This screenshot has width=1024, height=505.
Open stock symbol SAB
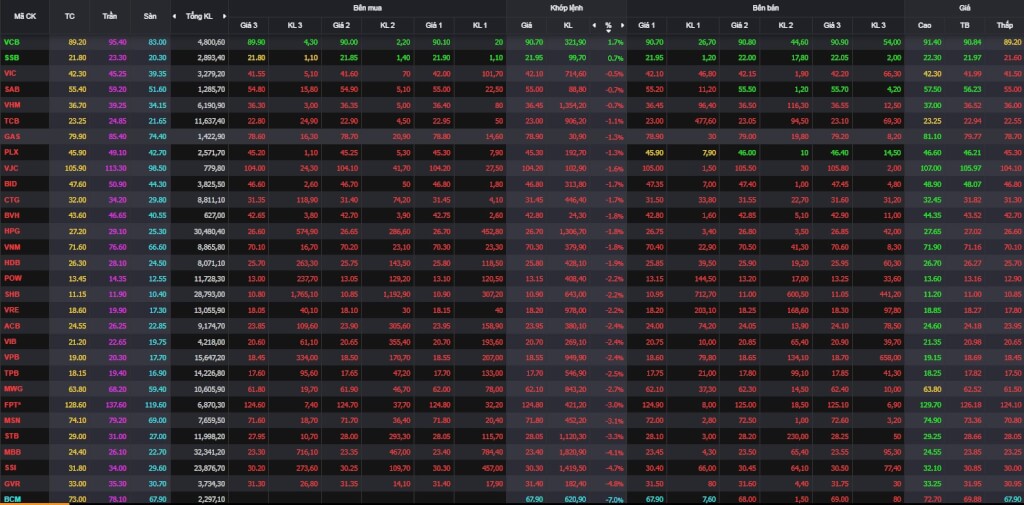pyautogui.click(x=11, y=89)
